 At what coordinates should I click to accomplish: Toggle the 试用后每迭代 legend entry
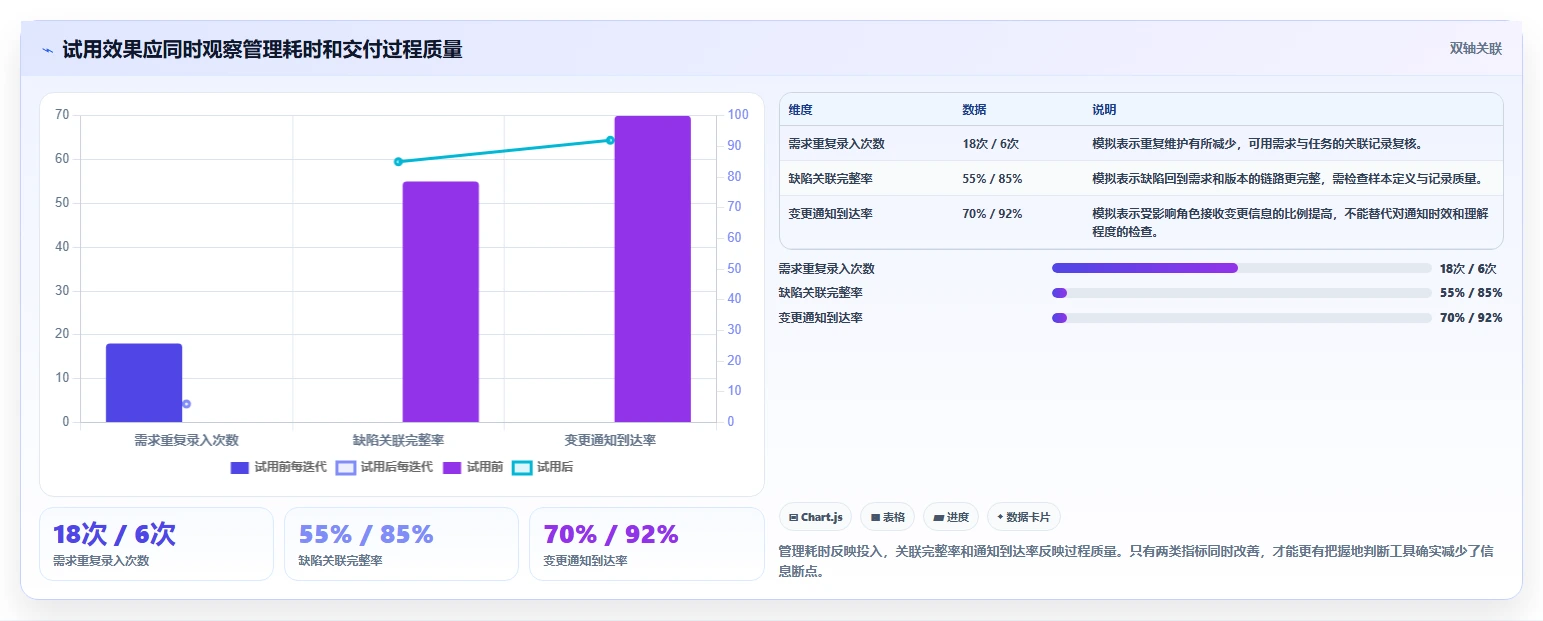[385, 467]
